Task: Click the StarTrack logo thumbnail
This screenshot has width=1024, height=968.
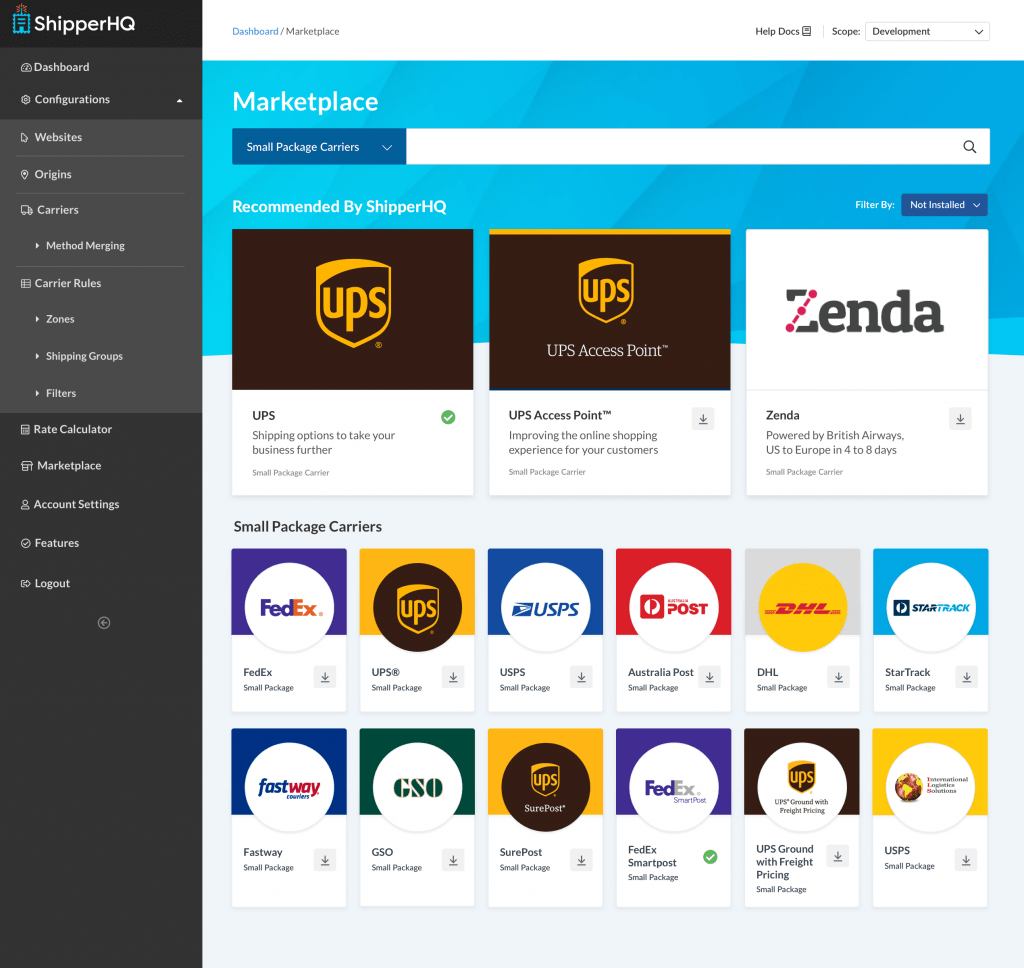Action: (931, 607)
